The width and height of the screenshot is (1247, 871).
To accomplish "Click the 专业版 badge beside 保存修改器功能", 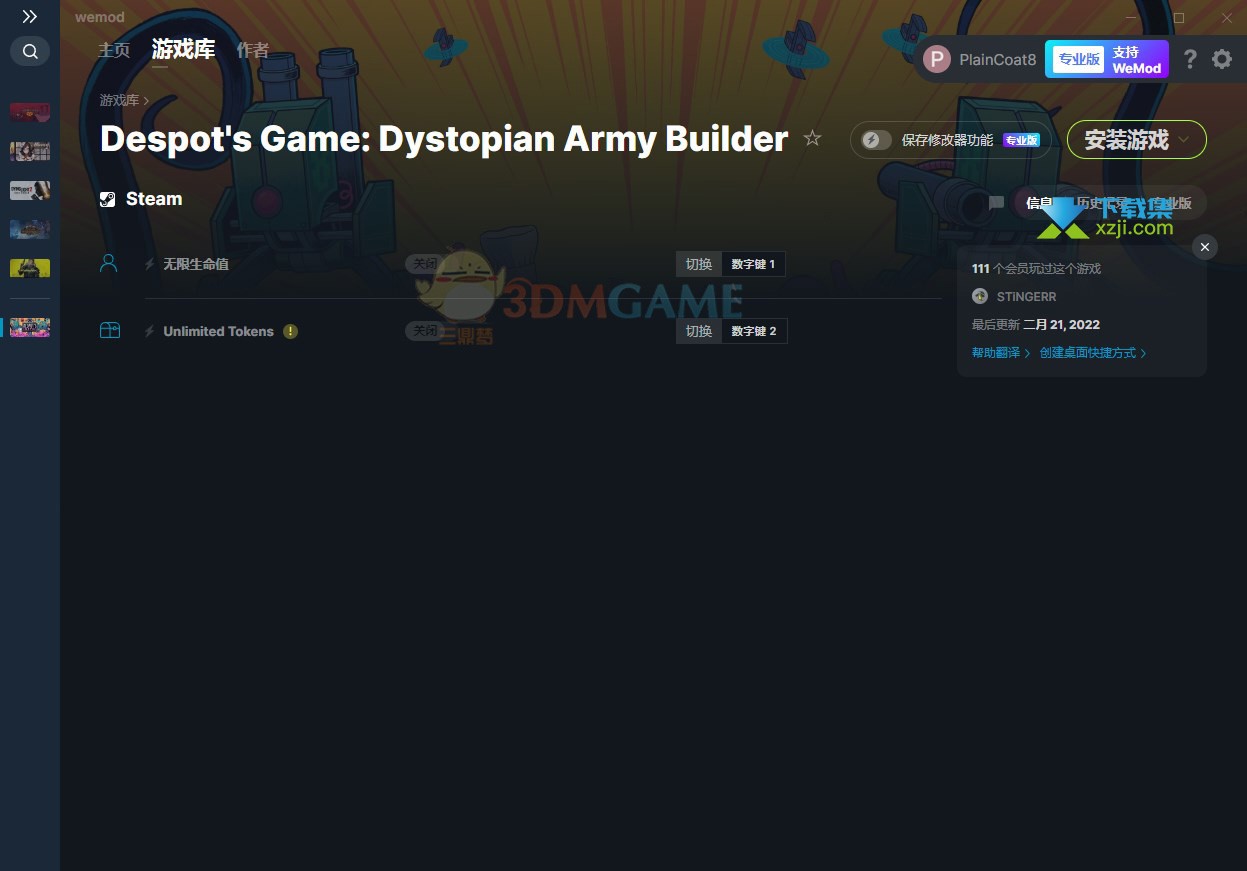I will click(1021, 140).
